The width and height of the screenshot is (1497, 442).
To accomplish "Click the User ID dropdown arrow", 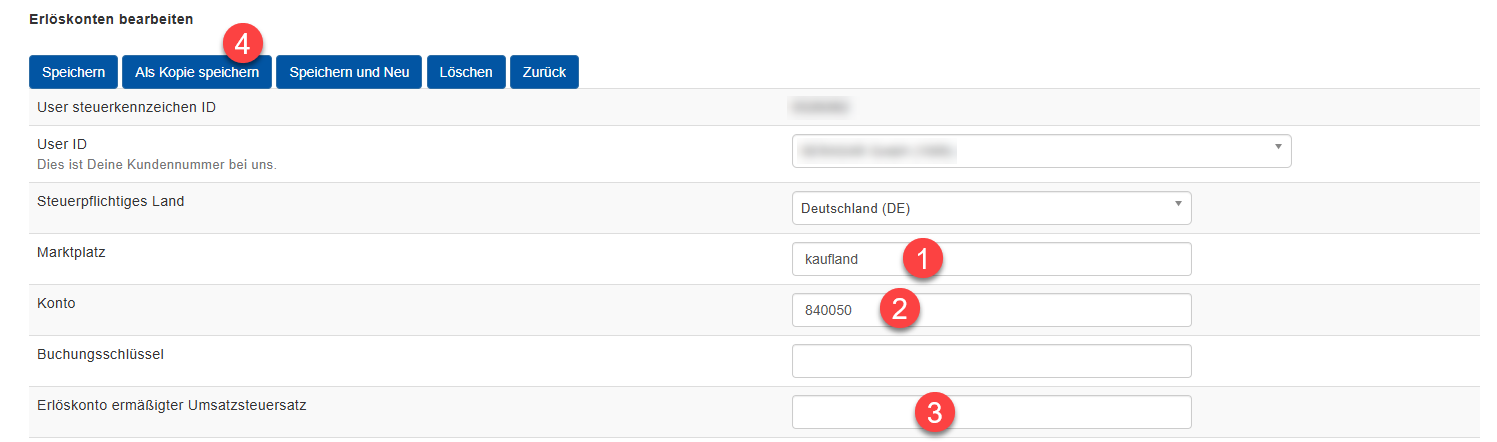I will pos(1277,147).
